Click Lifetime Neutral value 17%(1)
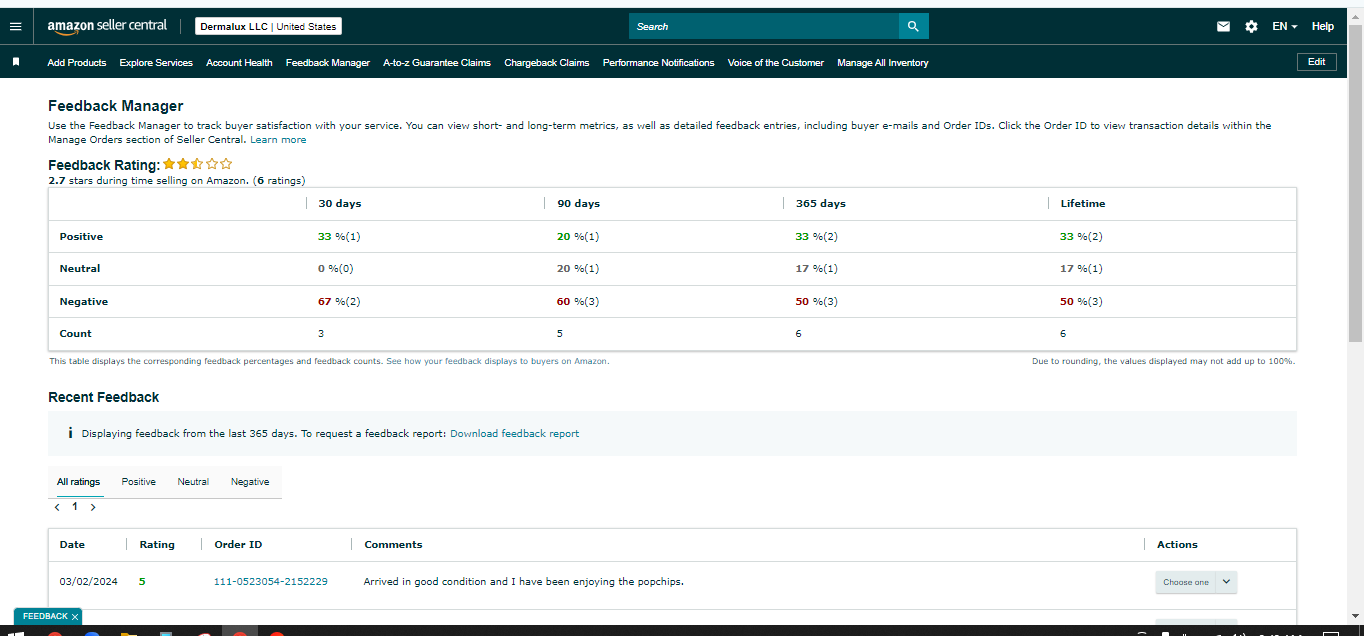Screen dimensions: 1364x636 pos(1081,269)
